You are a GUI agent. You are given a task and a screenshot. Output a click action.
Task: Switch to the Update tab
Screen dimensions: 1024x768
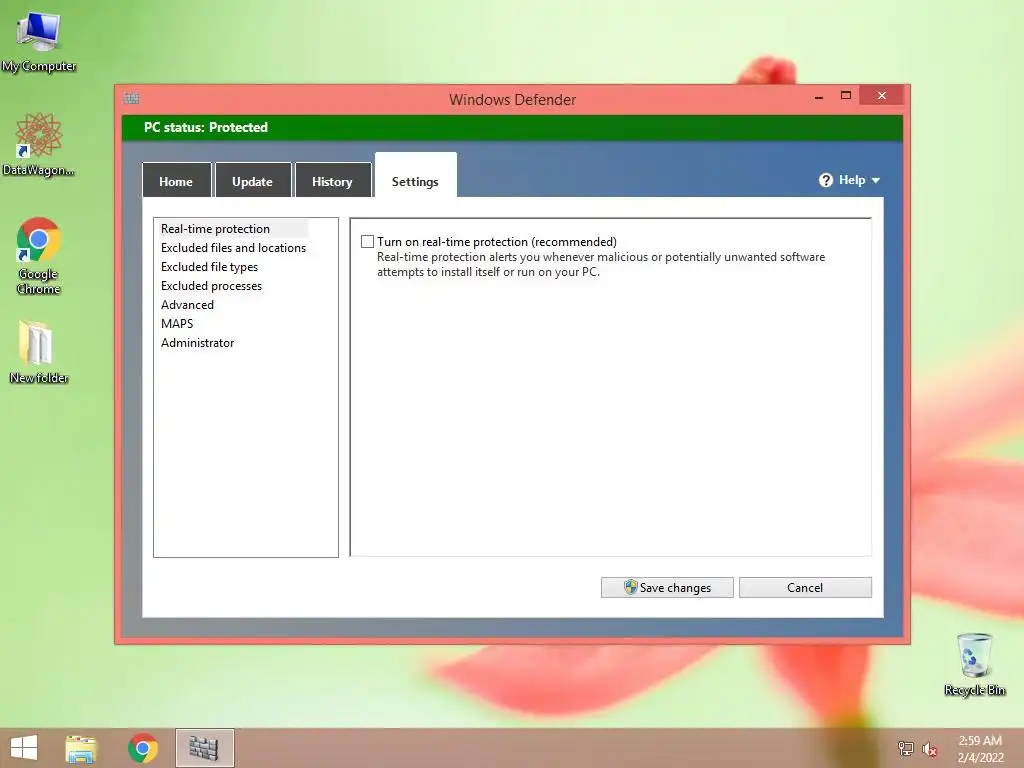[253, 181]
